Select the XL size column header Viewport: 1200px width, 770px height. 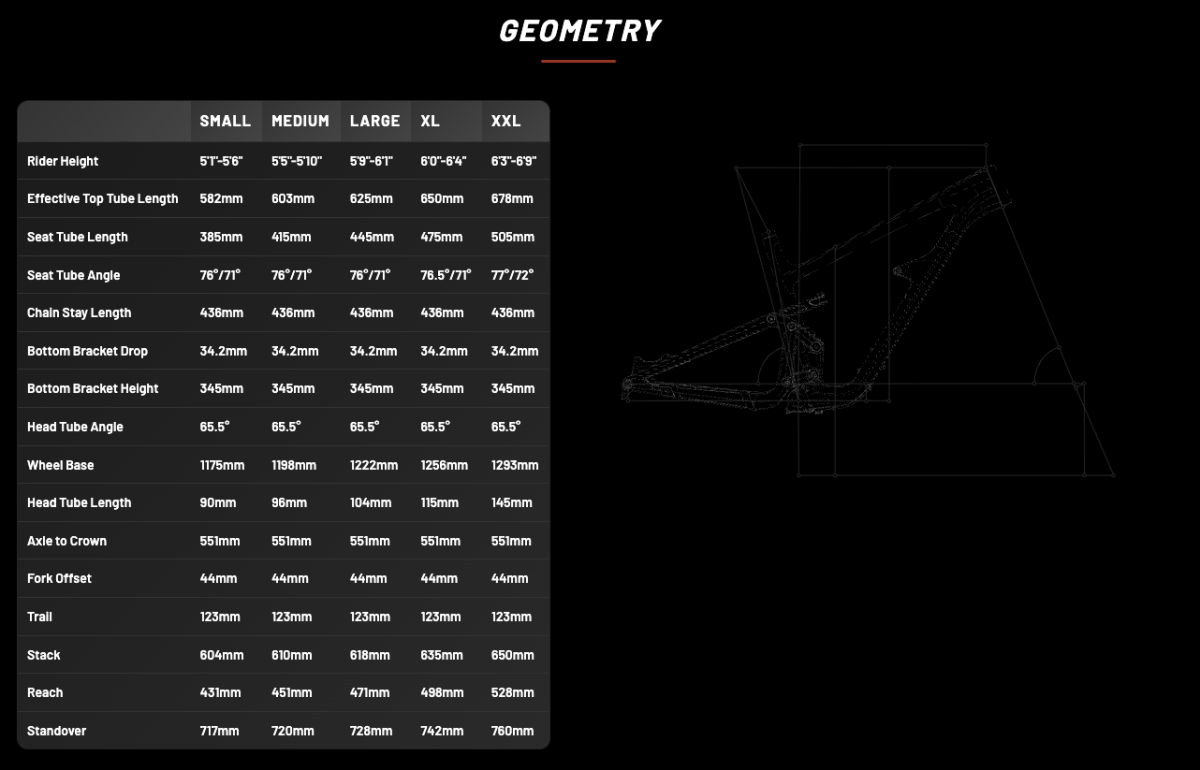click(x=430, y=121)
